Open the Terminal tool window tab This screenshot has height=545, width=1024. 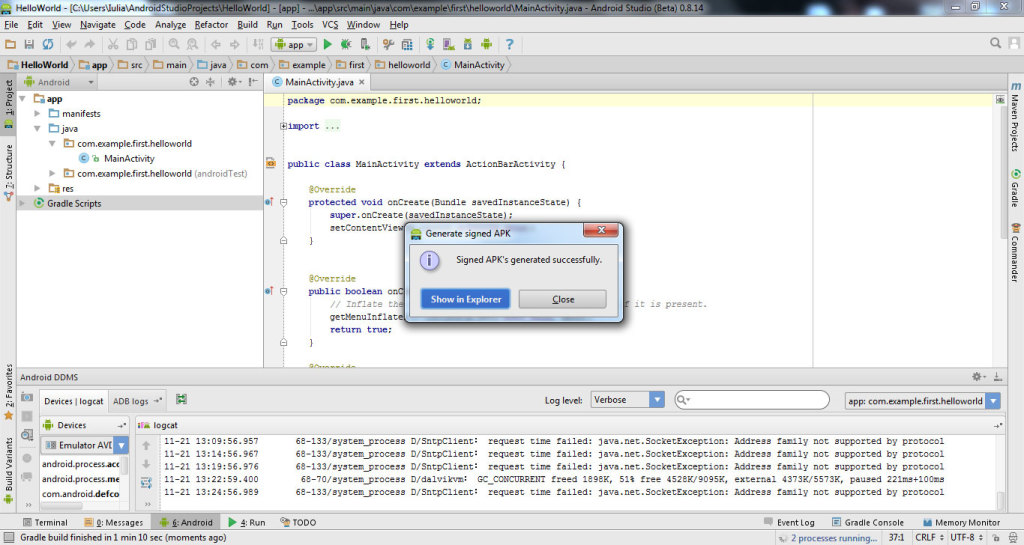[x=45, y=522]
